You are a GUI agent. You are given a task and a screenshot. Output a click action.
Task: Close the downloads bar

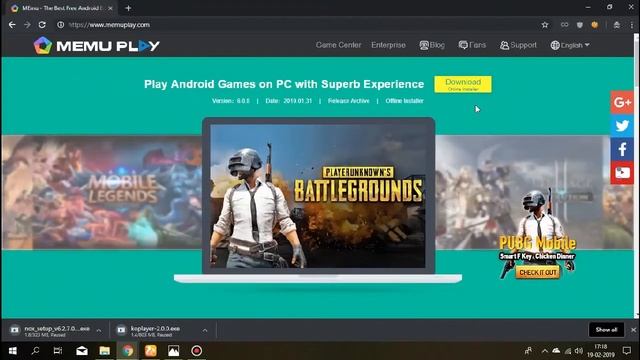[x=633, y=330]
